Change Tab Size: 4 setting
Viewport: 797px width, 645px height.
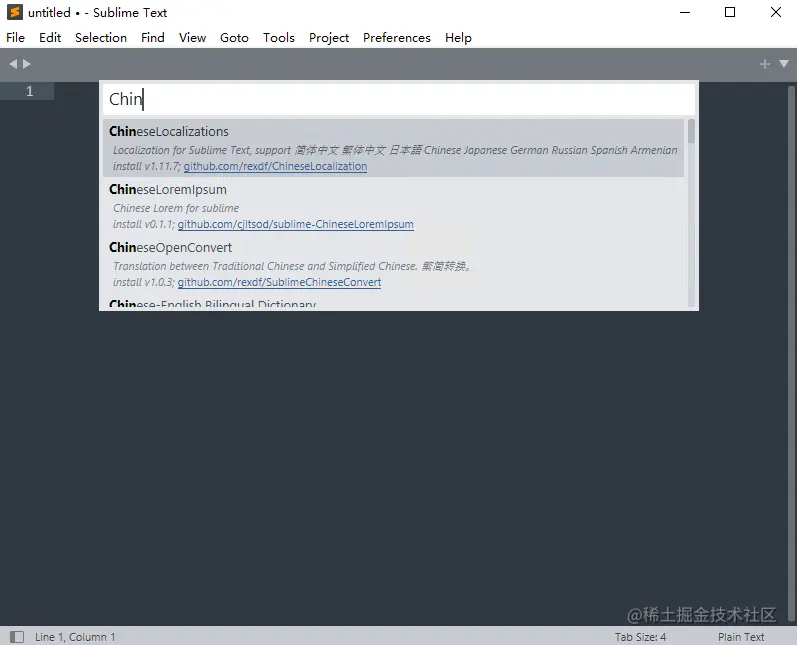point(640,637)
